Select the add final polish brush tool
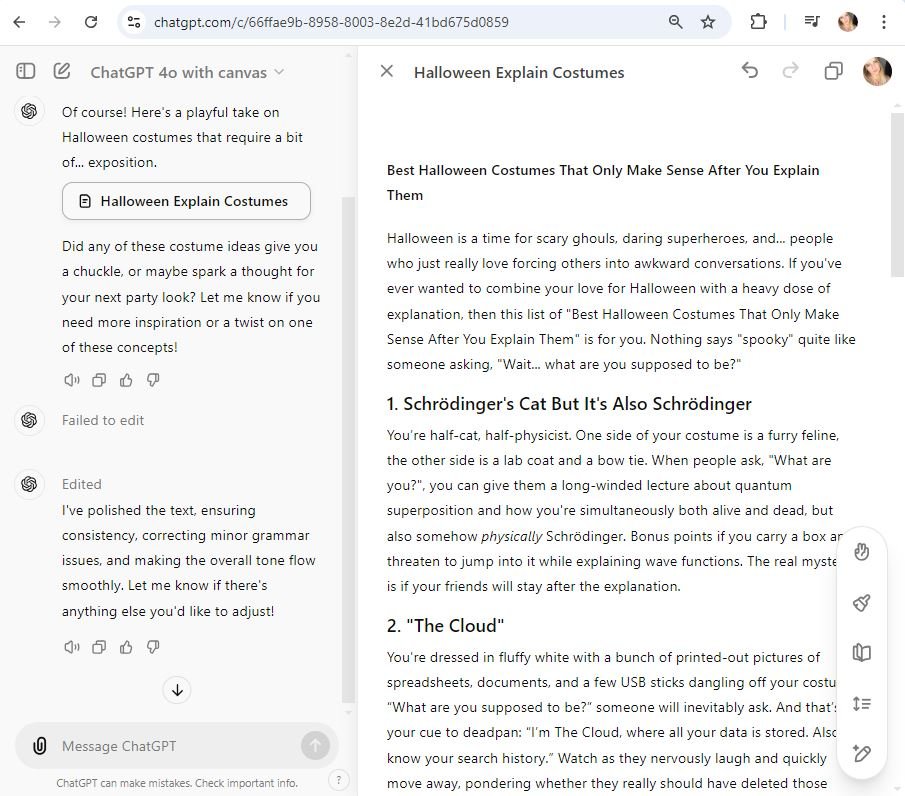Screen dimensions: 905x796 [x=862, y=602]
